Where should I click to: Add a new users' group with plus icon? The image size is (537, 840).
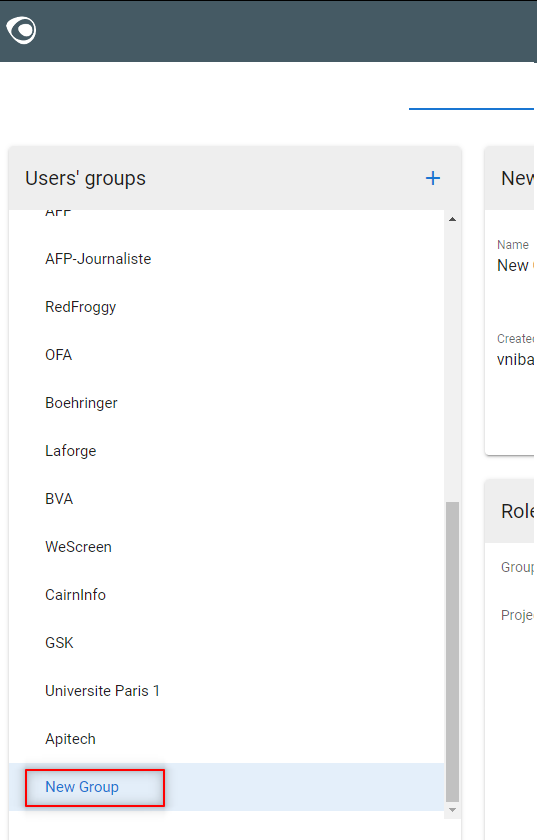click(x=432, y=178)
